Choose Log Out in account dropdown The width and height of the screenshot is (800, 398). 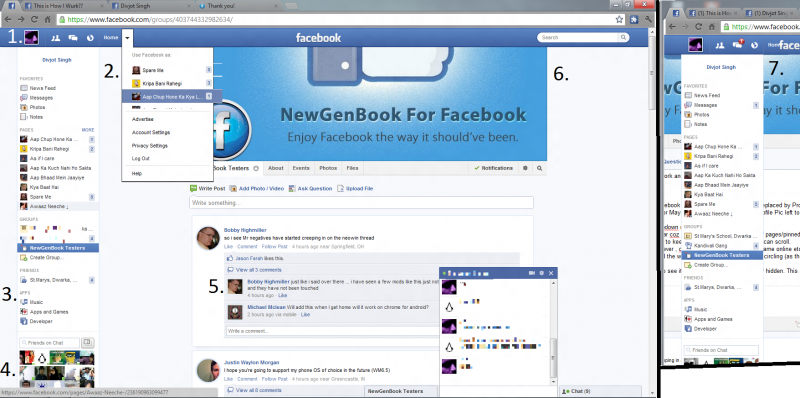tap(141, 159)
